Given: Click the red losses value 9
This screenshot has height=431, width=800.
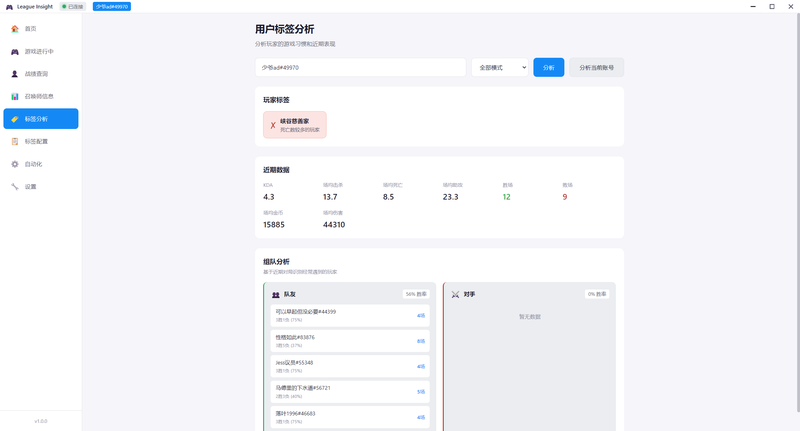Looking at the screenshot, I should [x=565, y=197].
